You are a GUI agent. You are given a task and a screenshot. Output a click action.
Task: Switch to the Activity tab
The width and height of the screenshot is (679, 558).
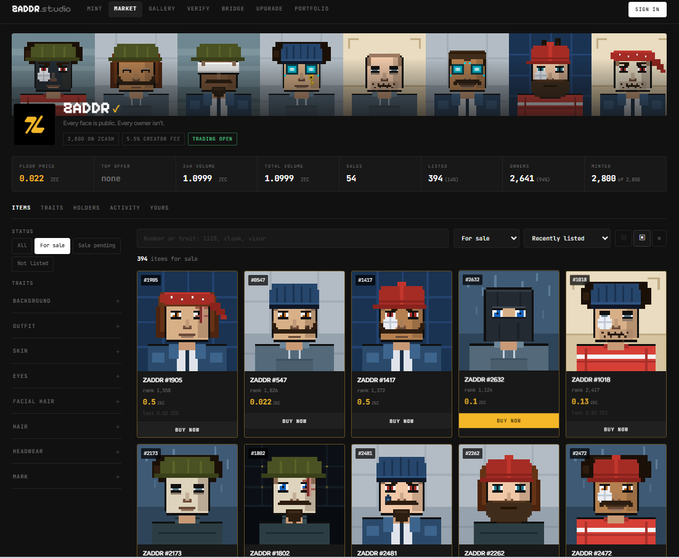click(x=125, y=208)
